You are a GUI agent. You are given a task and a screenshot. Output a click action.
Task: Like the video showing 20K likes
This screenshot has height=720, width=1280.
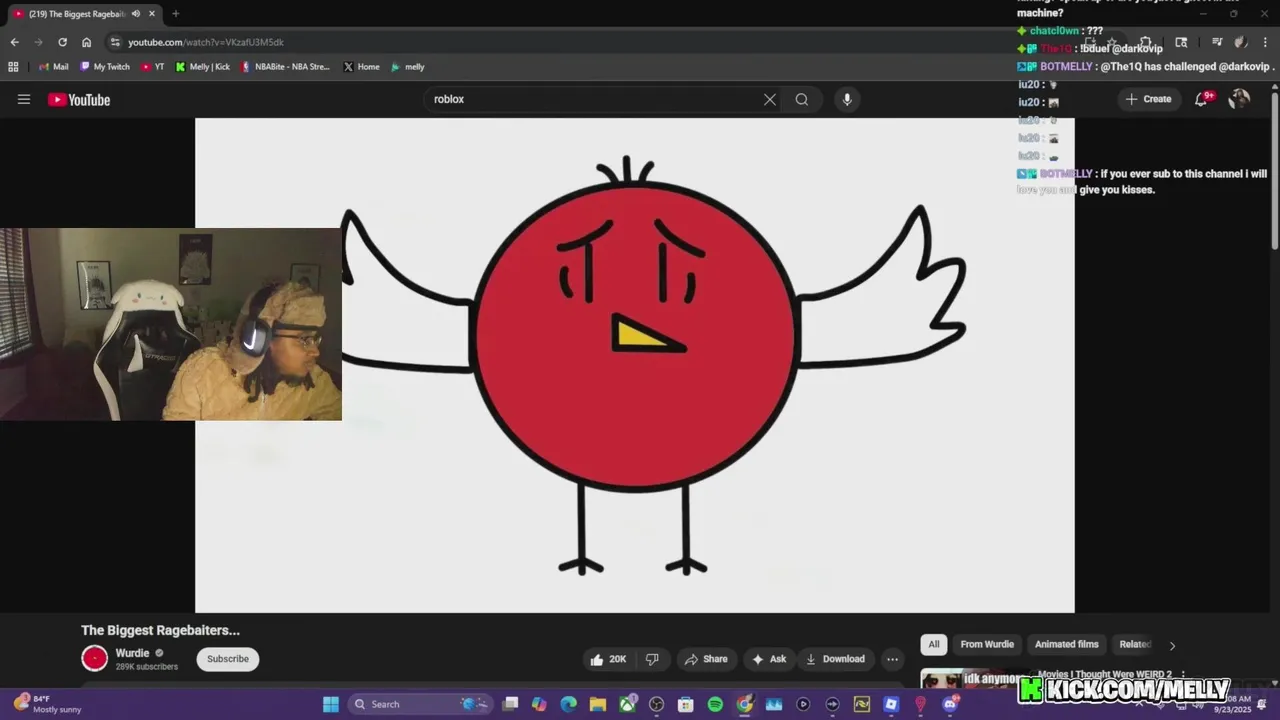[x=608, y=659]
